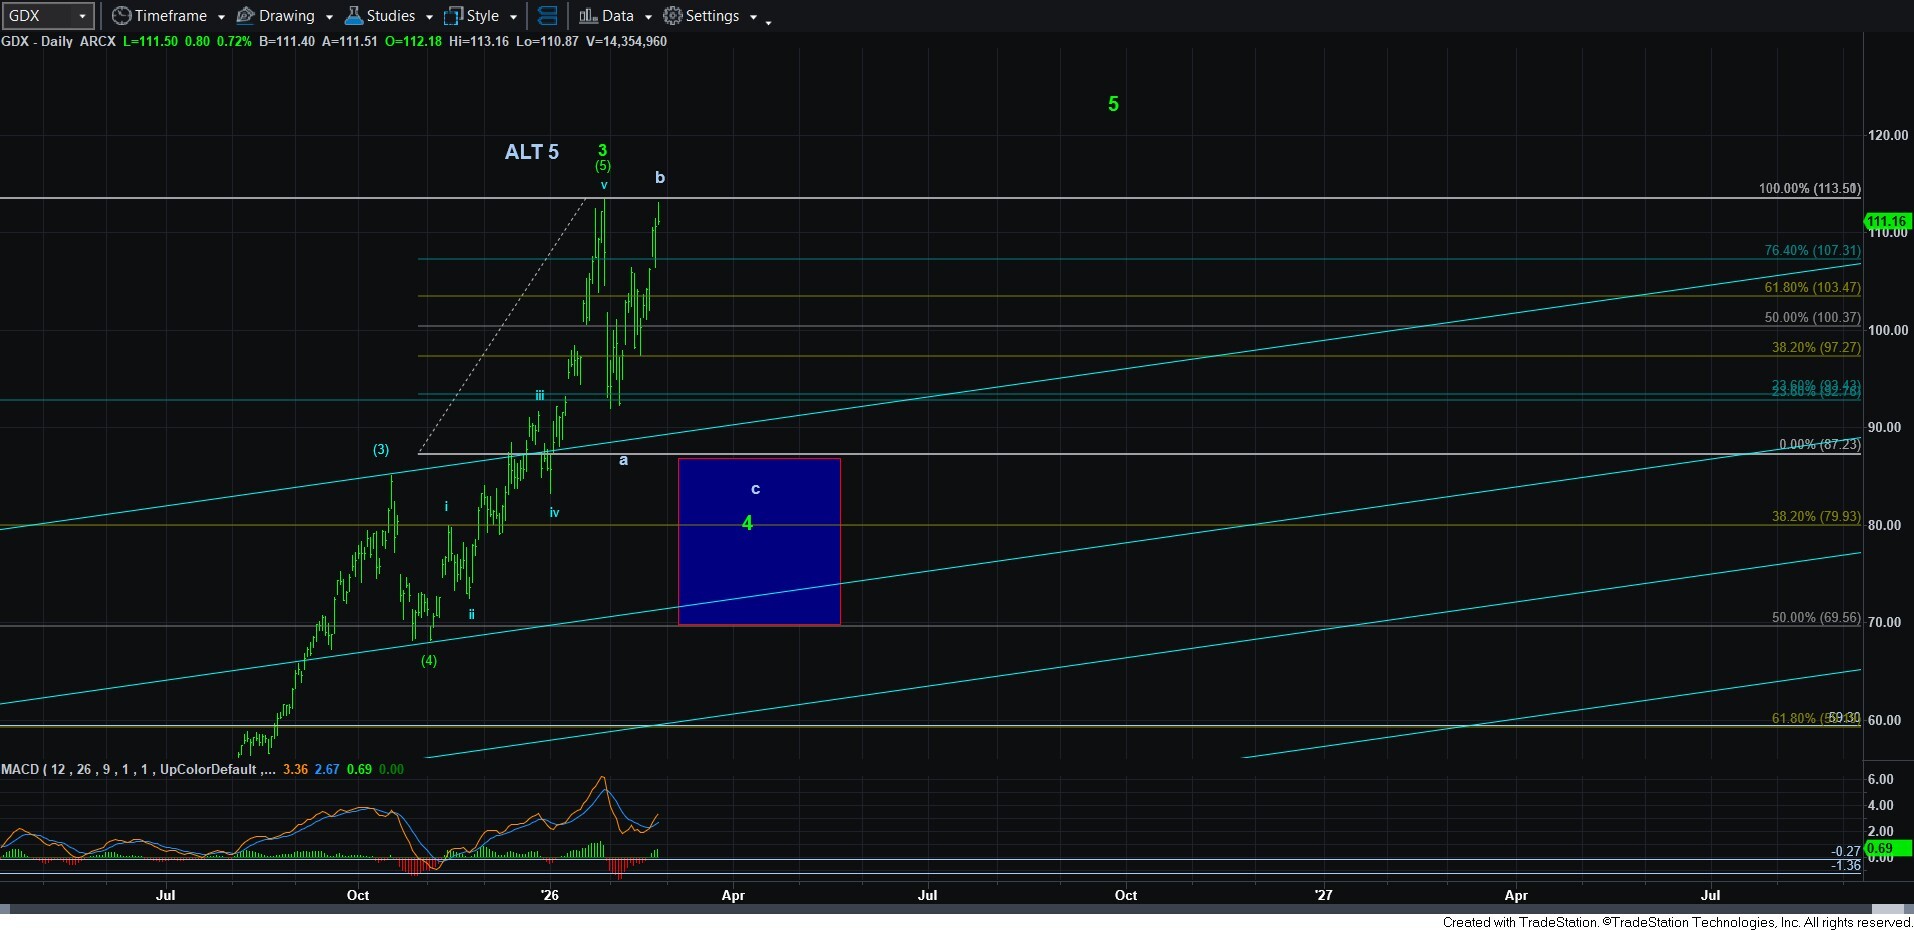Click the blue stacked panels toolbar icon

tap(547, 16)
